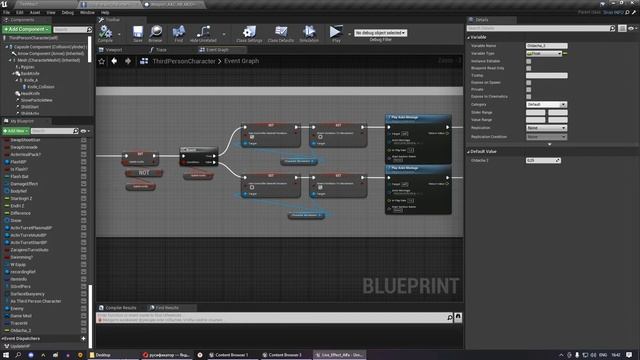This screenshot has width=640, height=360.
Task: Open the Replication dropdown showing None
Action: click(x=547, y=128)
